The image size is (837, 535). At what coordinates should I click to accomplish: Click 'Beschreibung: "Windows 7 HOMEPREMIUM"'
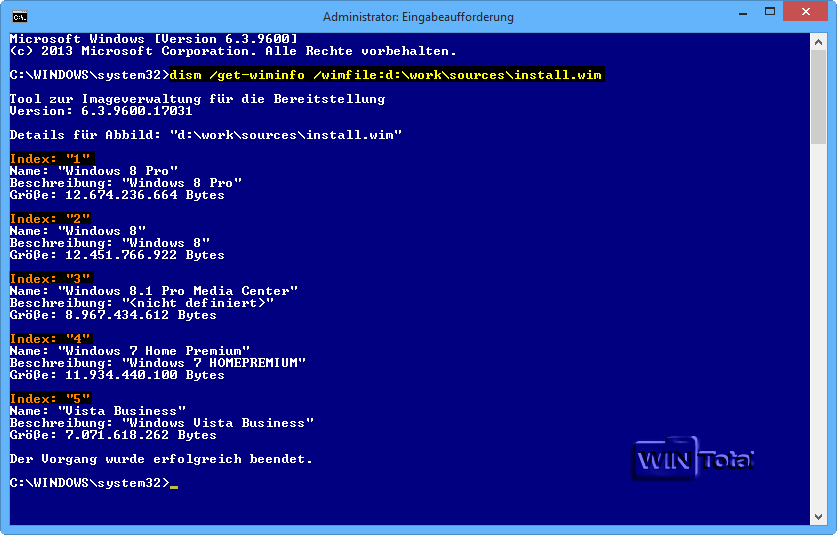[x=157, y=363]
